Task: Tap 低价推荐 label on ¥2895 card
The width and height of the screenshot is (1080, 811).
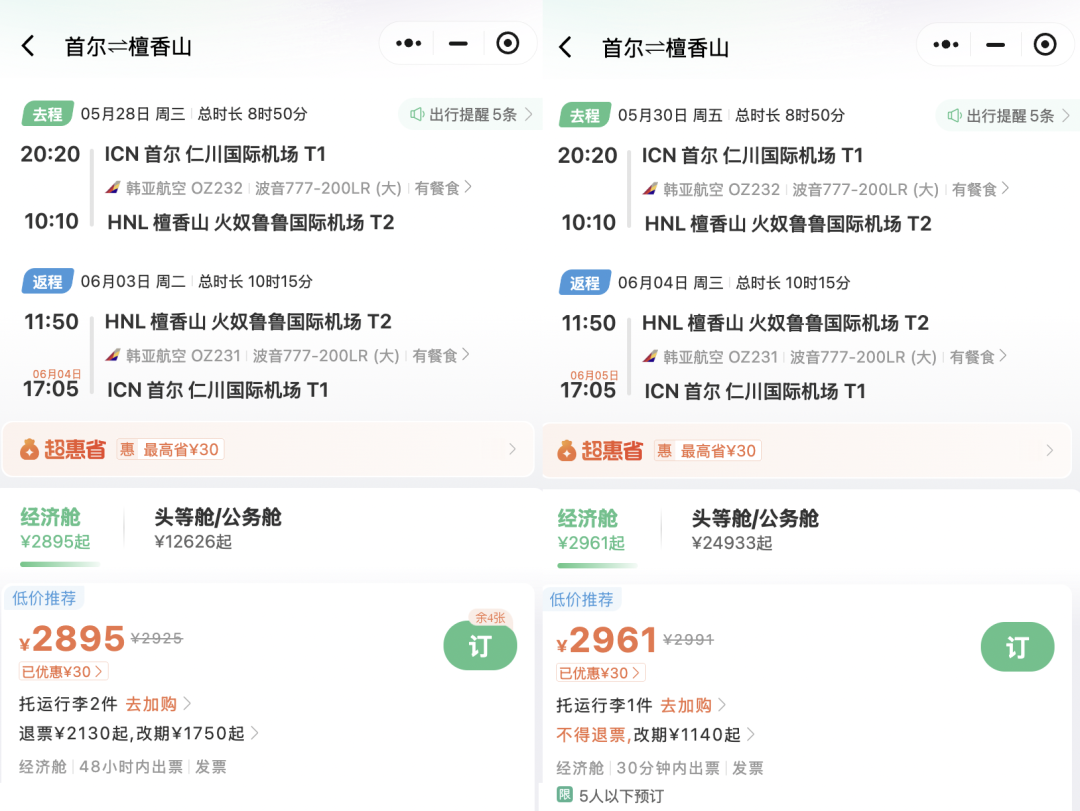Action: coord(44,598)
